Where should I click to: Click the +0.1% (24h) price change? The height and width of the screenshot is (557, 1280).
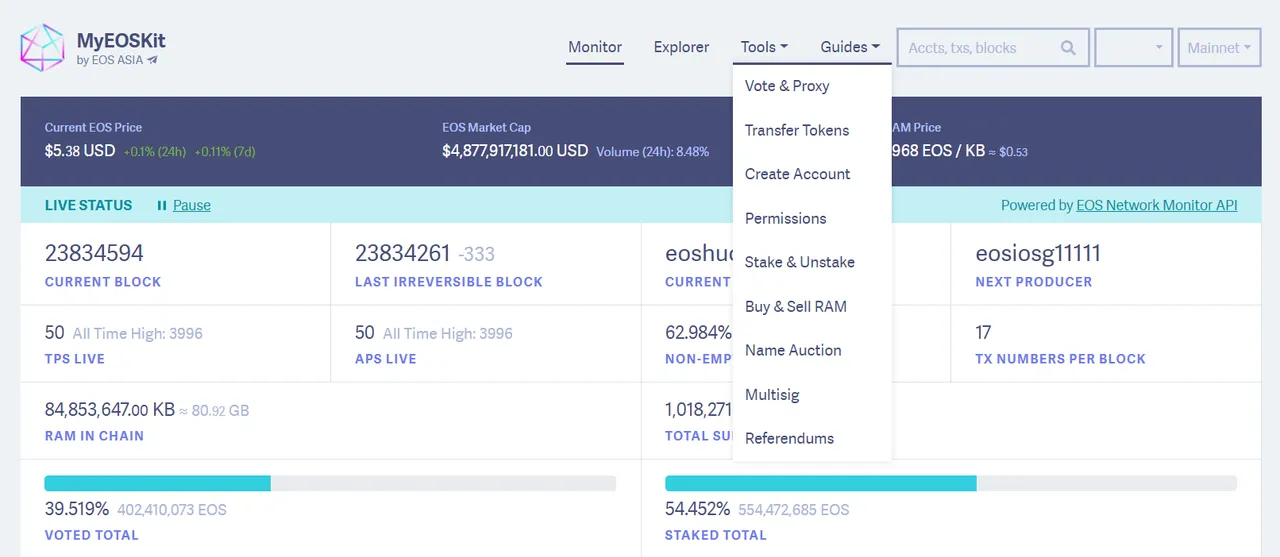click(x=155, y=152)
